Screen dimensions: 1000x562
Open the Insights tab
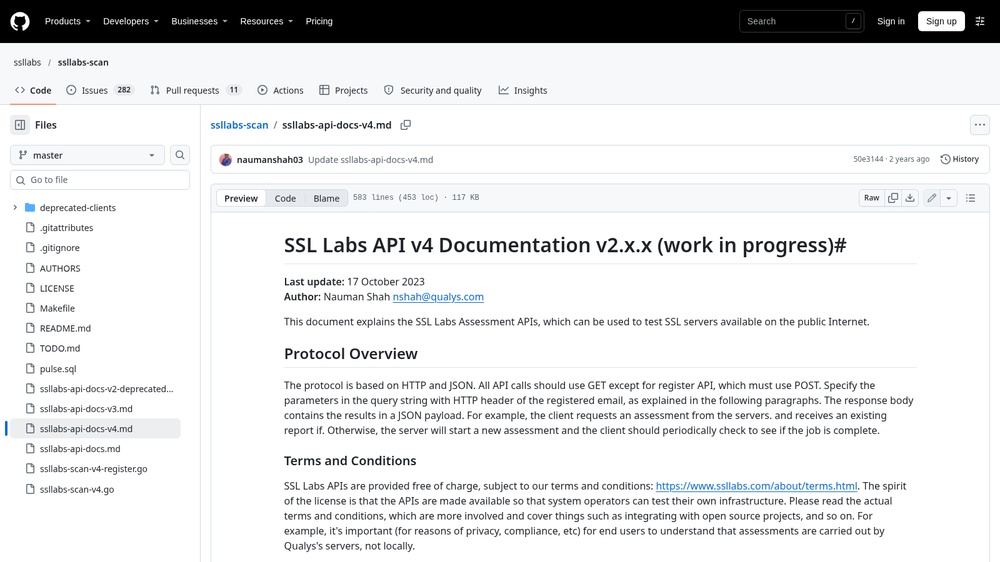coord(523,91)
